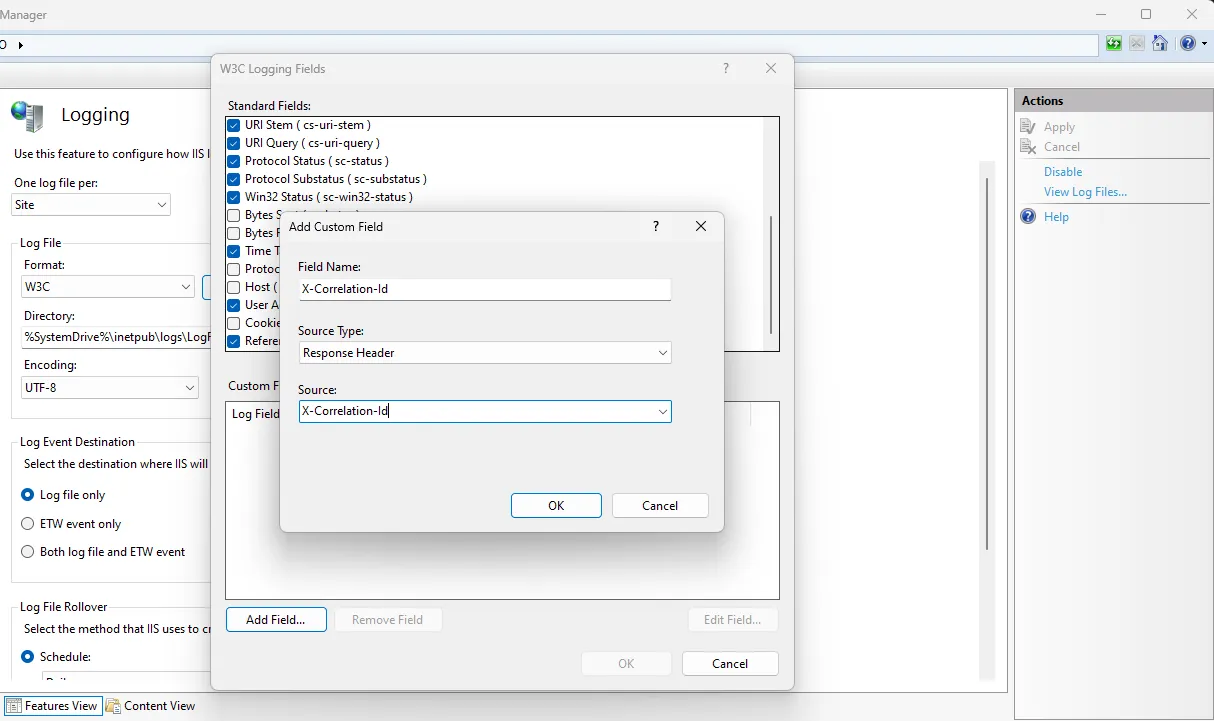The width and height of the screenshot is (1214, 721).
Task: Open the Help icon in top toolbar
Action: 1186,44
